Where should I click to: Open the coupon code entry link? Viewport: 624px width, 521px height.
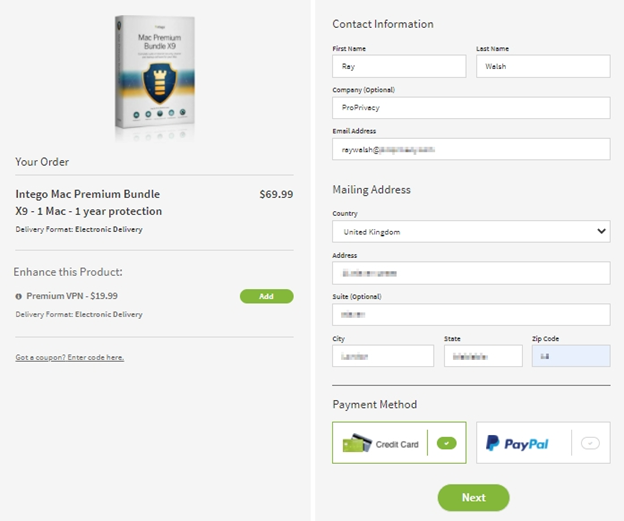point(70,357)
